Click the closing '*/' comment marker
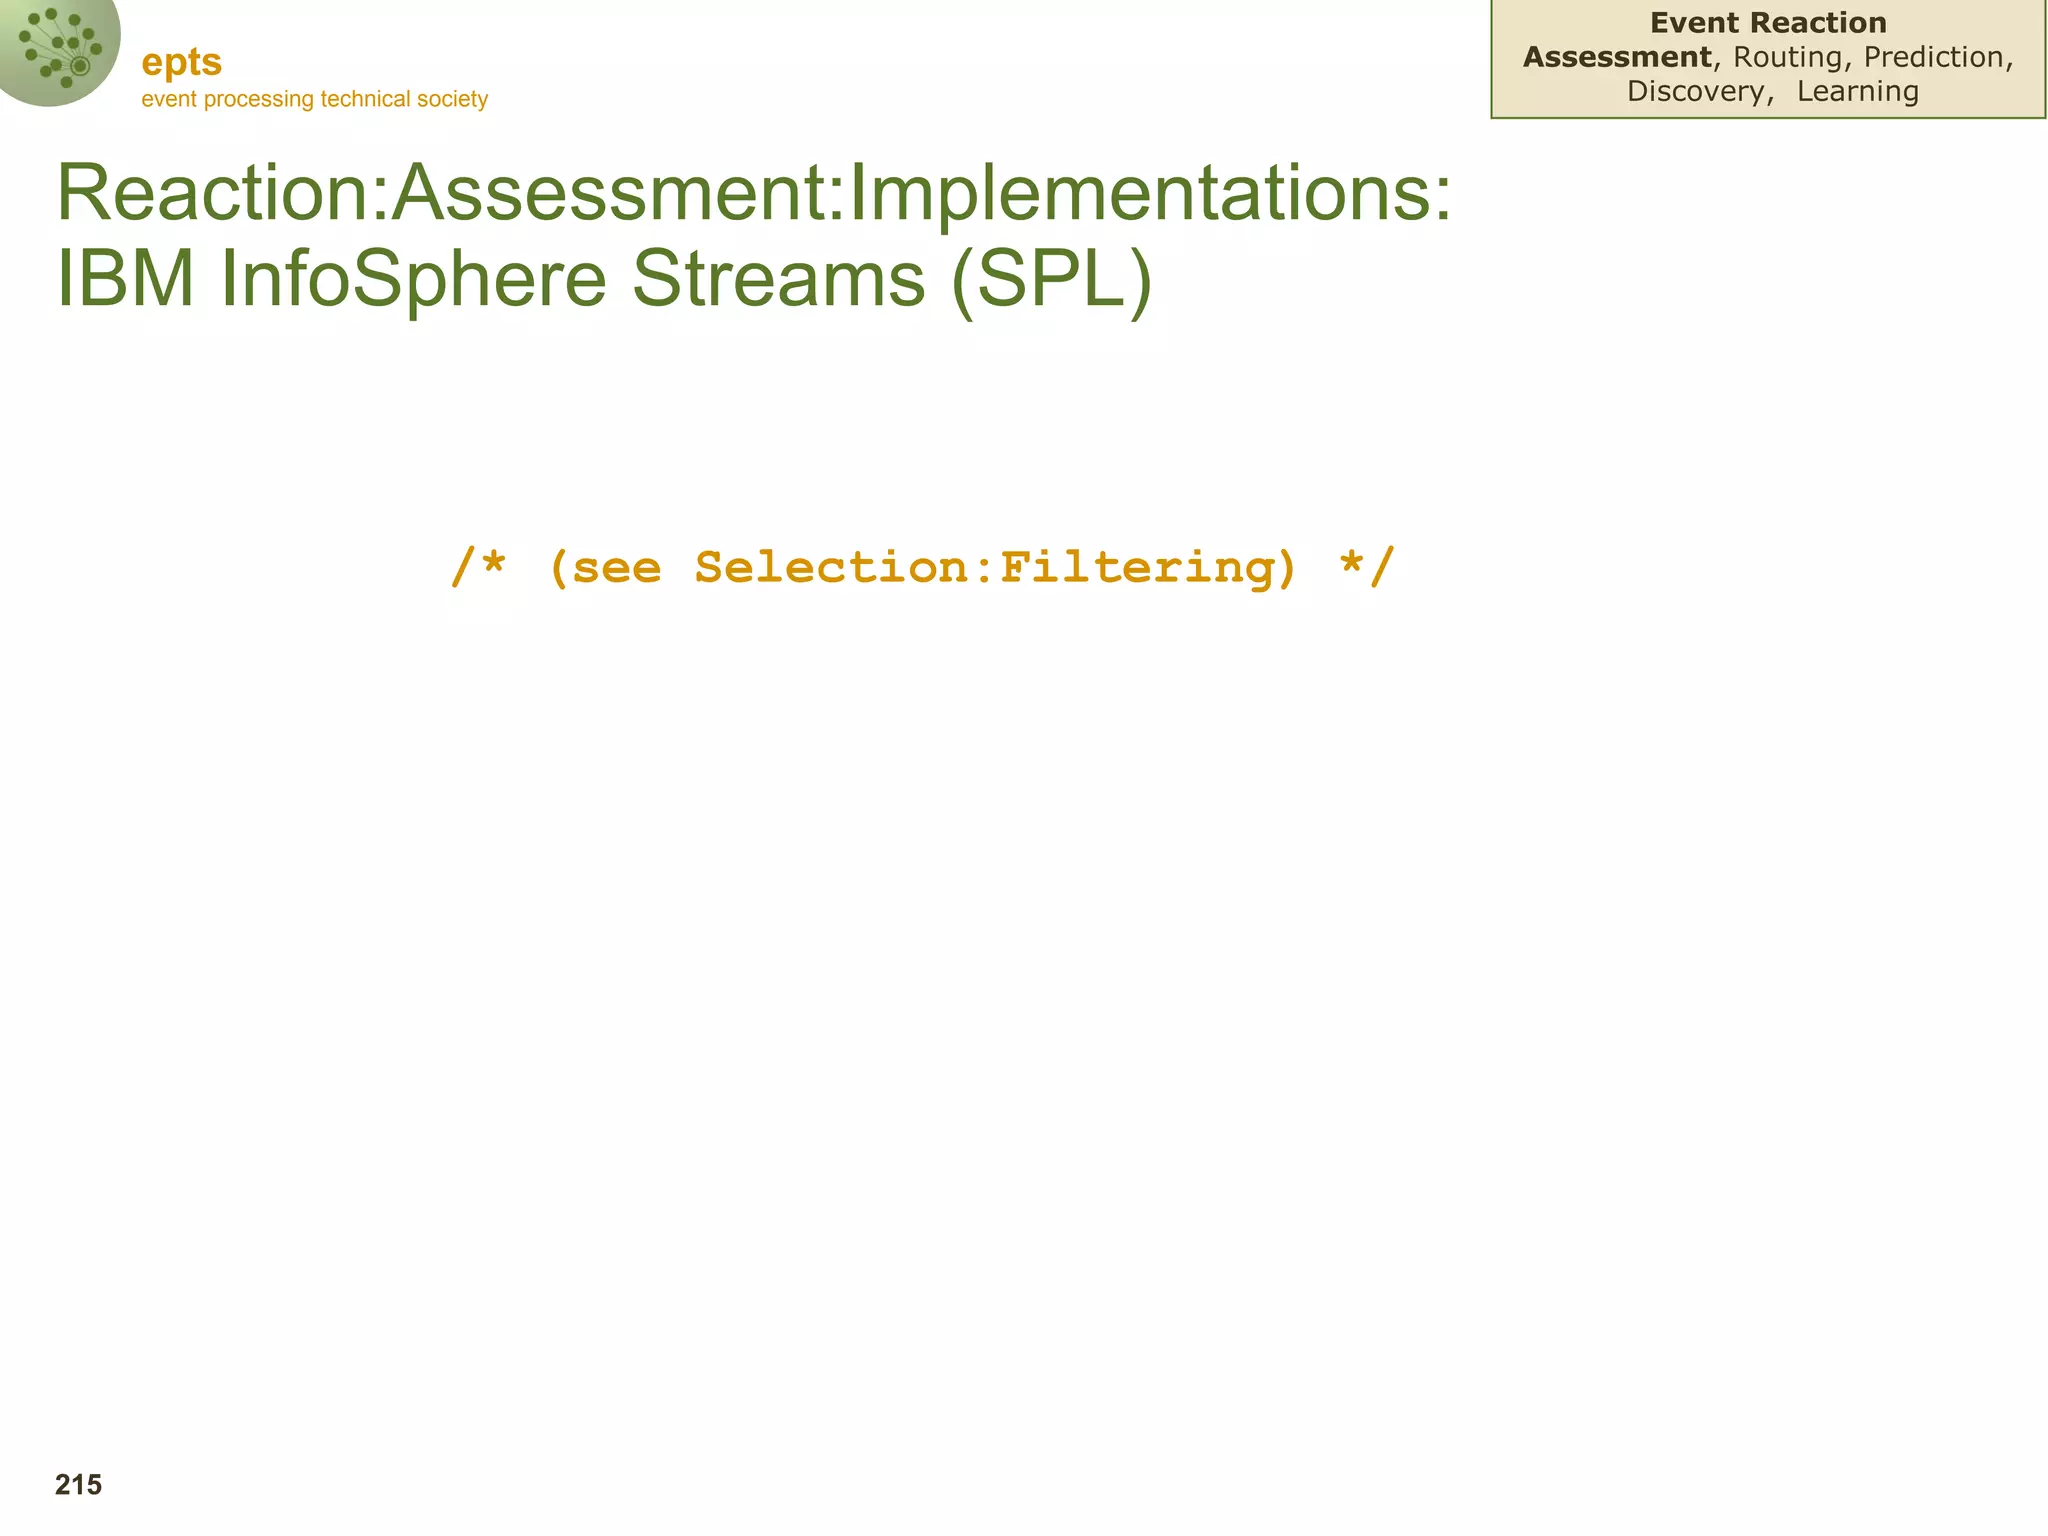Screen dimensions: 2048x1536 tap(1365, 568)
